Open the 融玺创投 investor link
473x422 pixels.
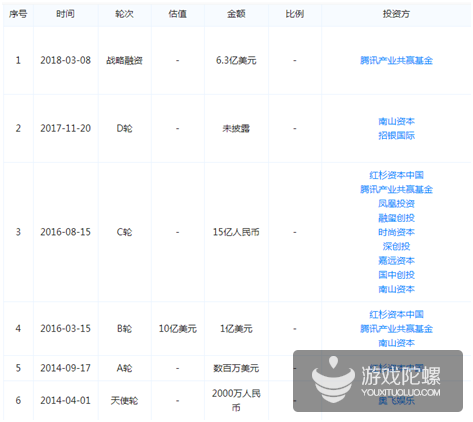coord(396,218)
